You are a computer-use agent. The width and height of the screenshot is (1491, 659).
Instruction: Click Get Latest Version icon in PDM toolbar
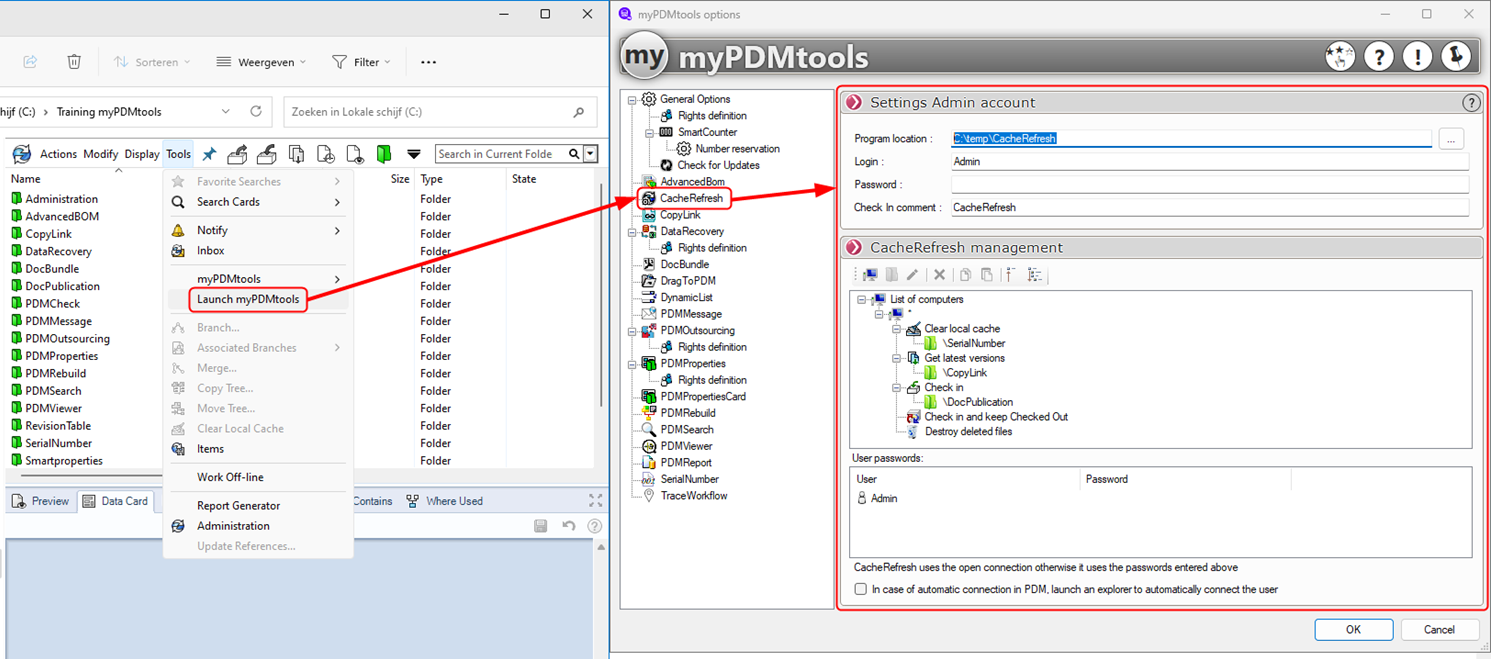coord(296,154)
